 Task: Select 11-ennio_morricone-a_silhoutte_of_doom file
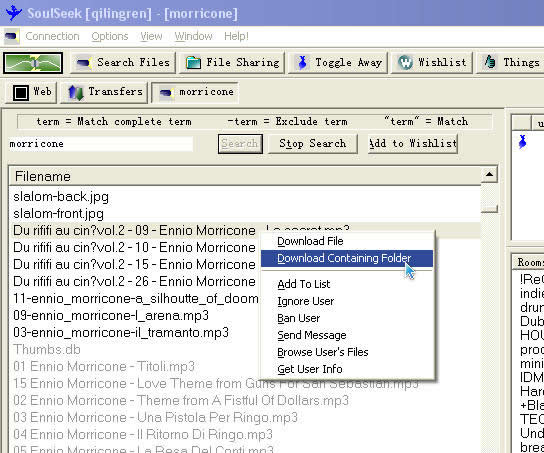(135, 299)
